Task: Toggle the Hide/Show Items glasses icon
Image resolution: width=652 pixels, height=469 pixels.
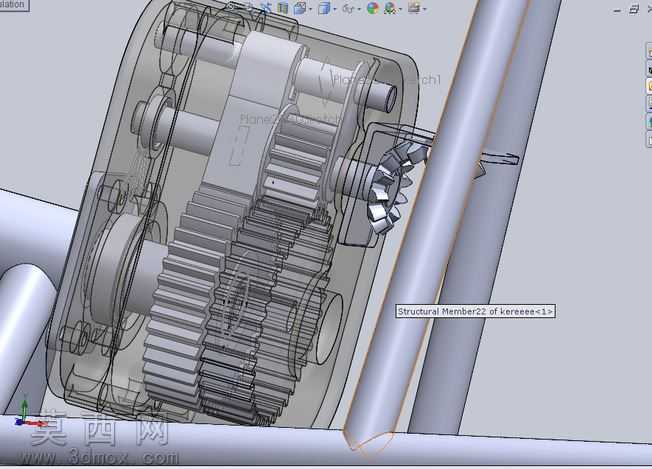Action: pyautogui.click(x=348, y=9)
